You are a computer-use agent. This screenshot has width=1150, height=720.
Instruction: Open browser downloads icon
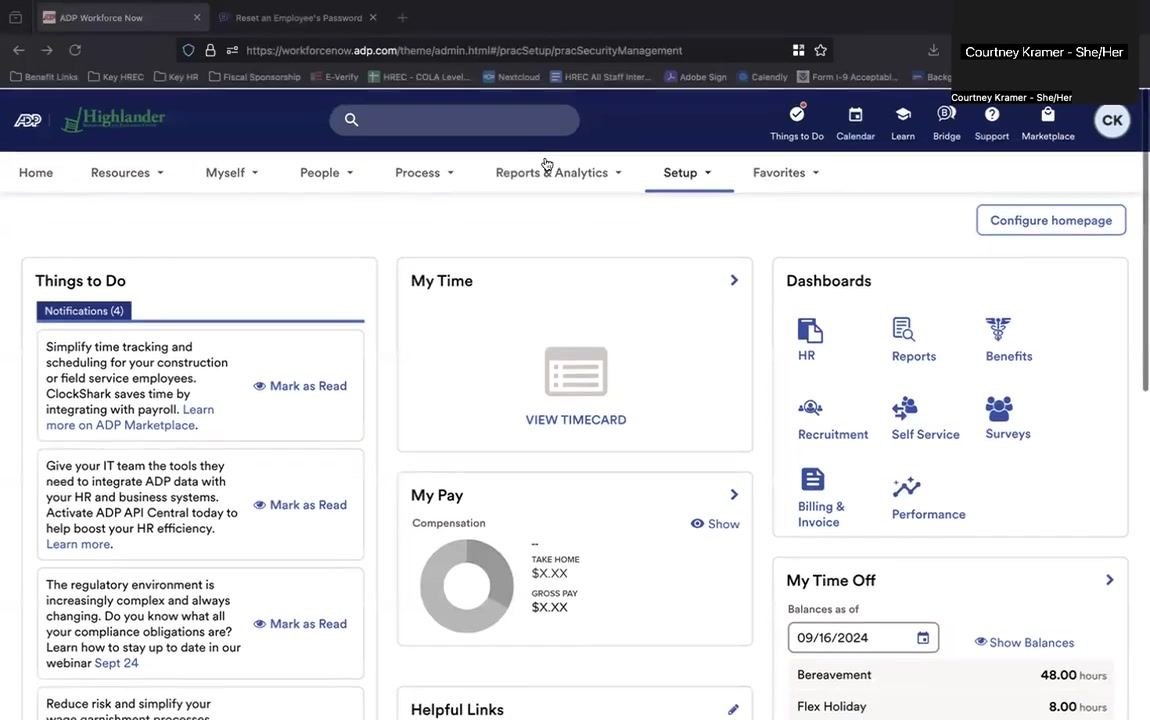click(933, 50)
